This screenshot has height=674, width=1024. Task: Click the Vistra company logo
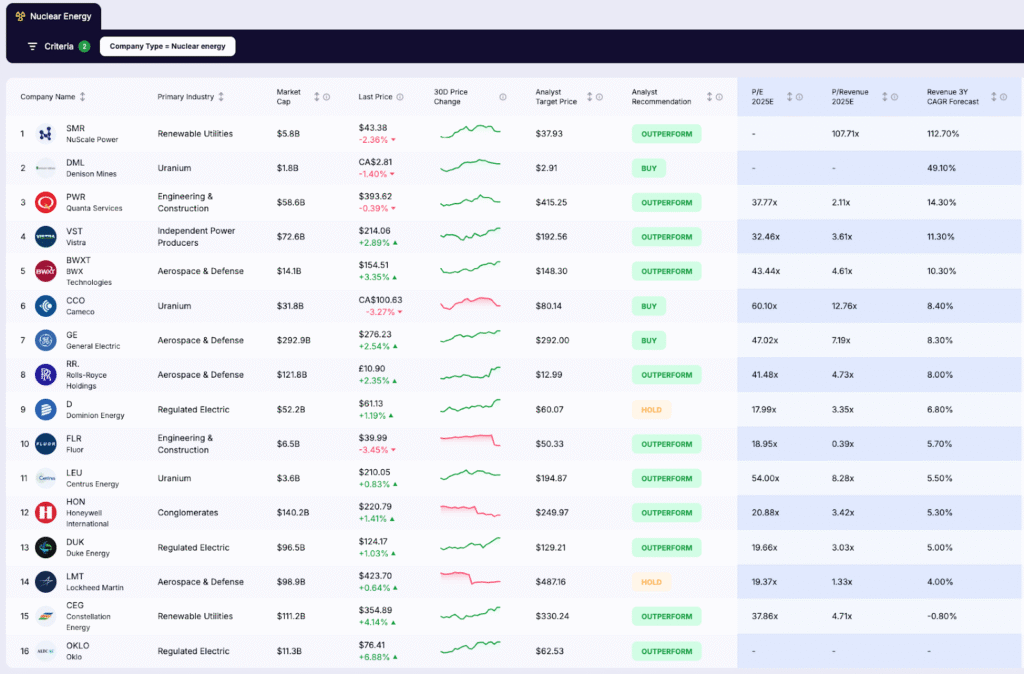(46, 236)
